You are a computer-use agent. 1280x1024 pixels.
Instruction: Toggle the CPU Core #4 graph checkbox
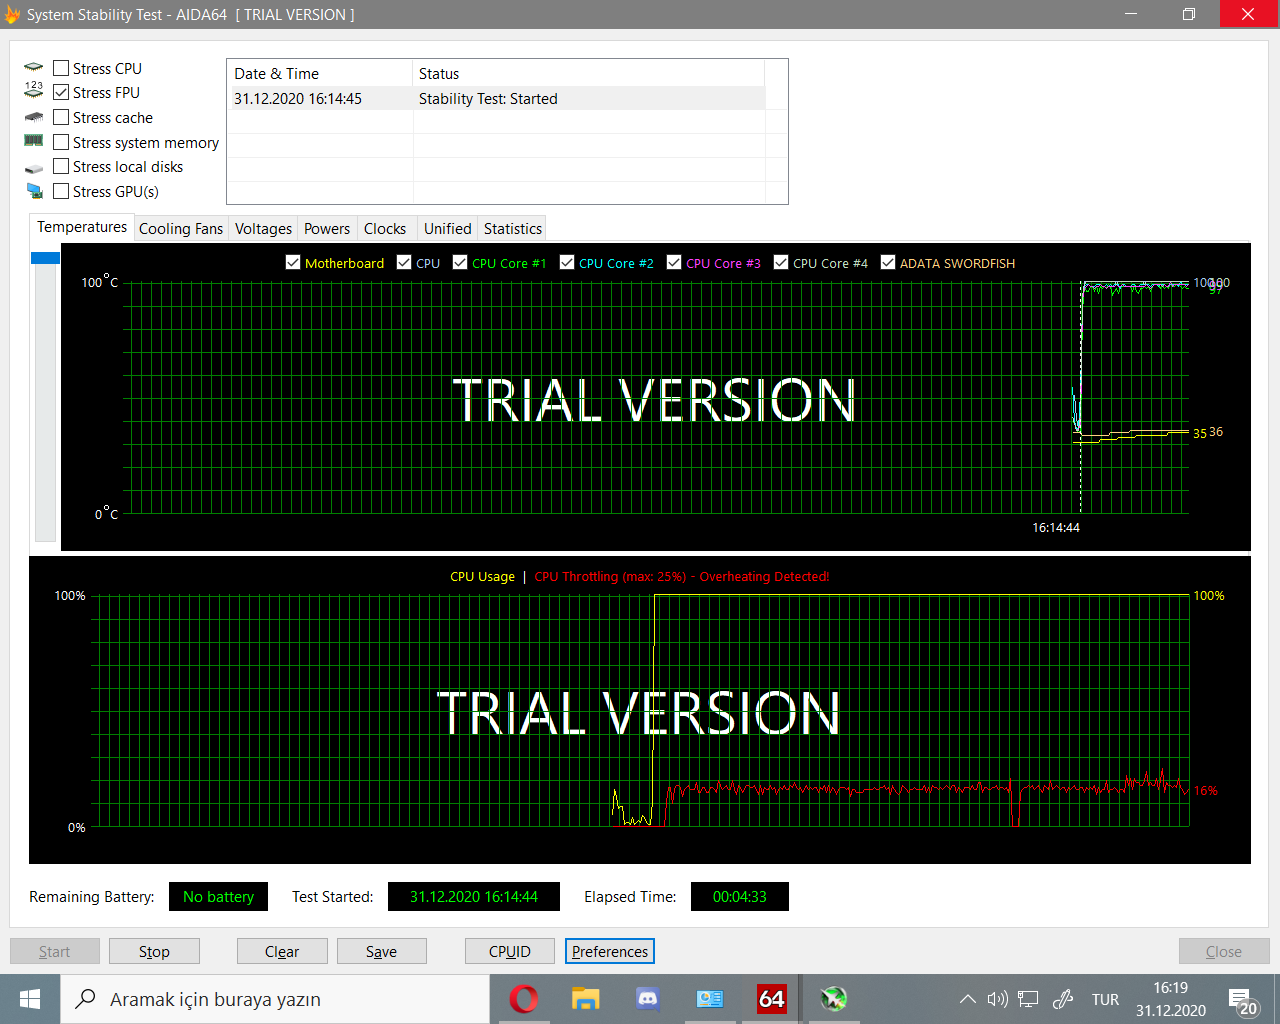coord(781,262)
